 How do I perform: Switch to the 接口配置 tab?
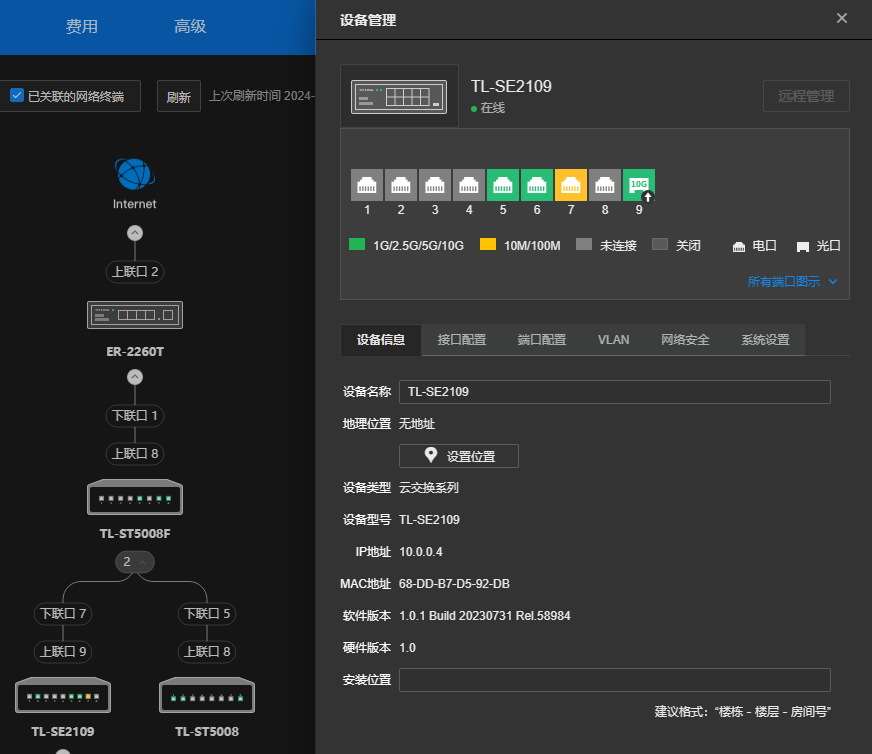click(x=462, y=340)
